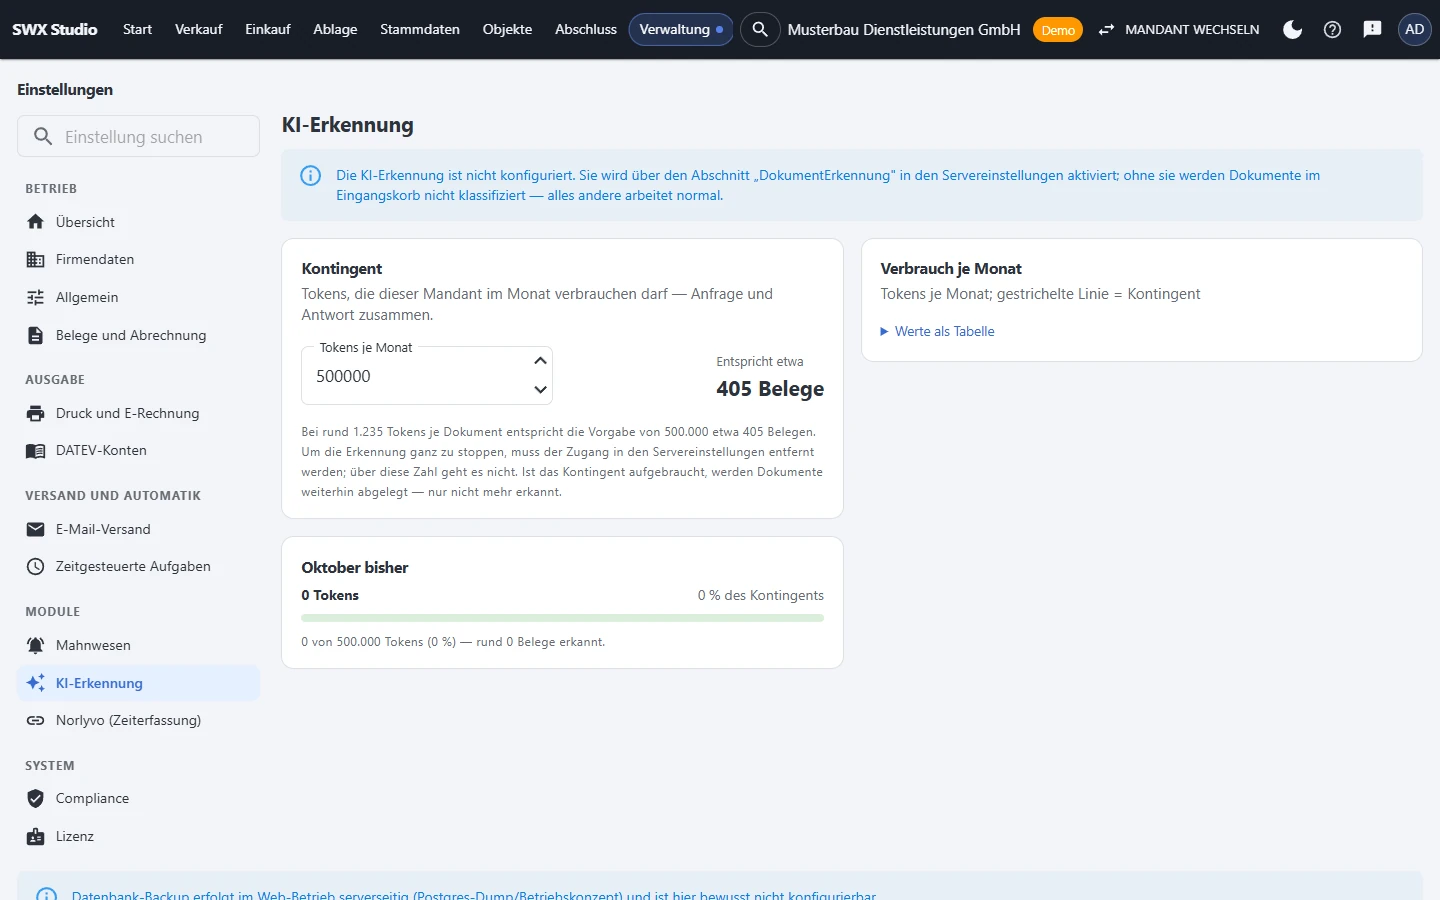1440x900 pixels.
Task: Open the Ablage menu
Action: [x=335, y=29]
